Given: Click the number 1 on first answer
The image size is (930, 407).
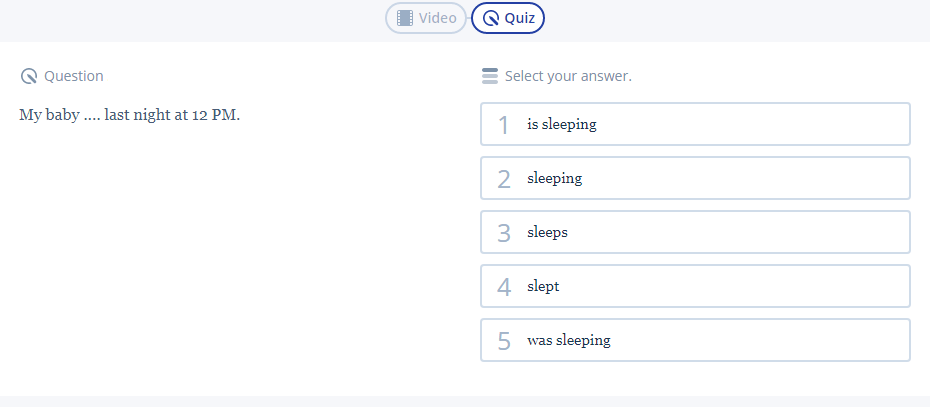Looking at the screenshot, I should [504, 125].
